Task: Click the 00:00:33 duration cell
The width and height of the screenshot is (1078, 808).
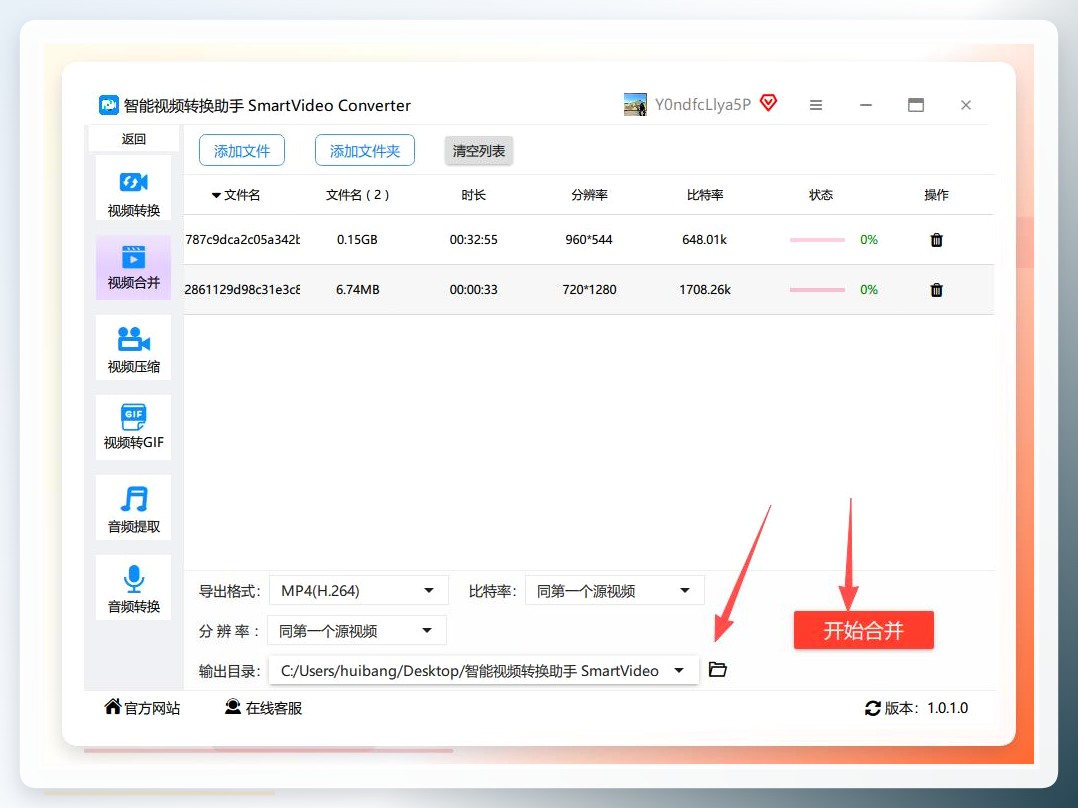Action: 473,290
